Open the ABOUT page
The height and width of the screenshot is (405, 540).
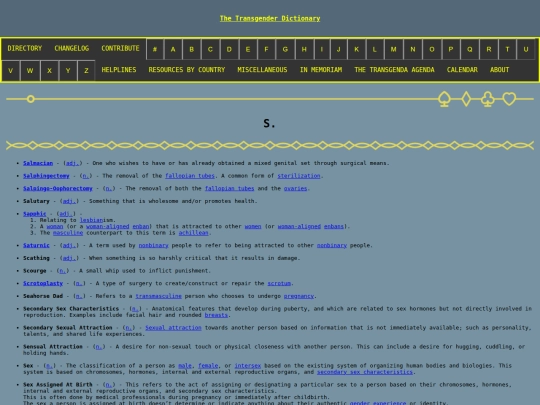click(499, 70)
